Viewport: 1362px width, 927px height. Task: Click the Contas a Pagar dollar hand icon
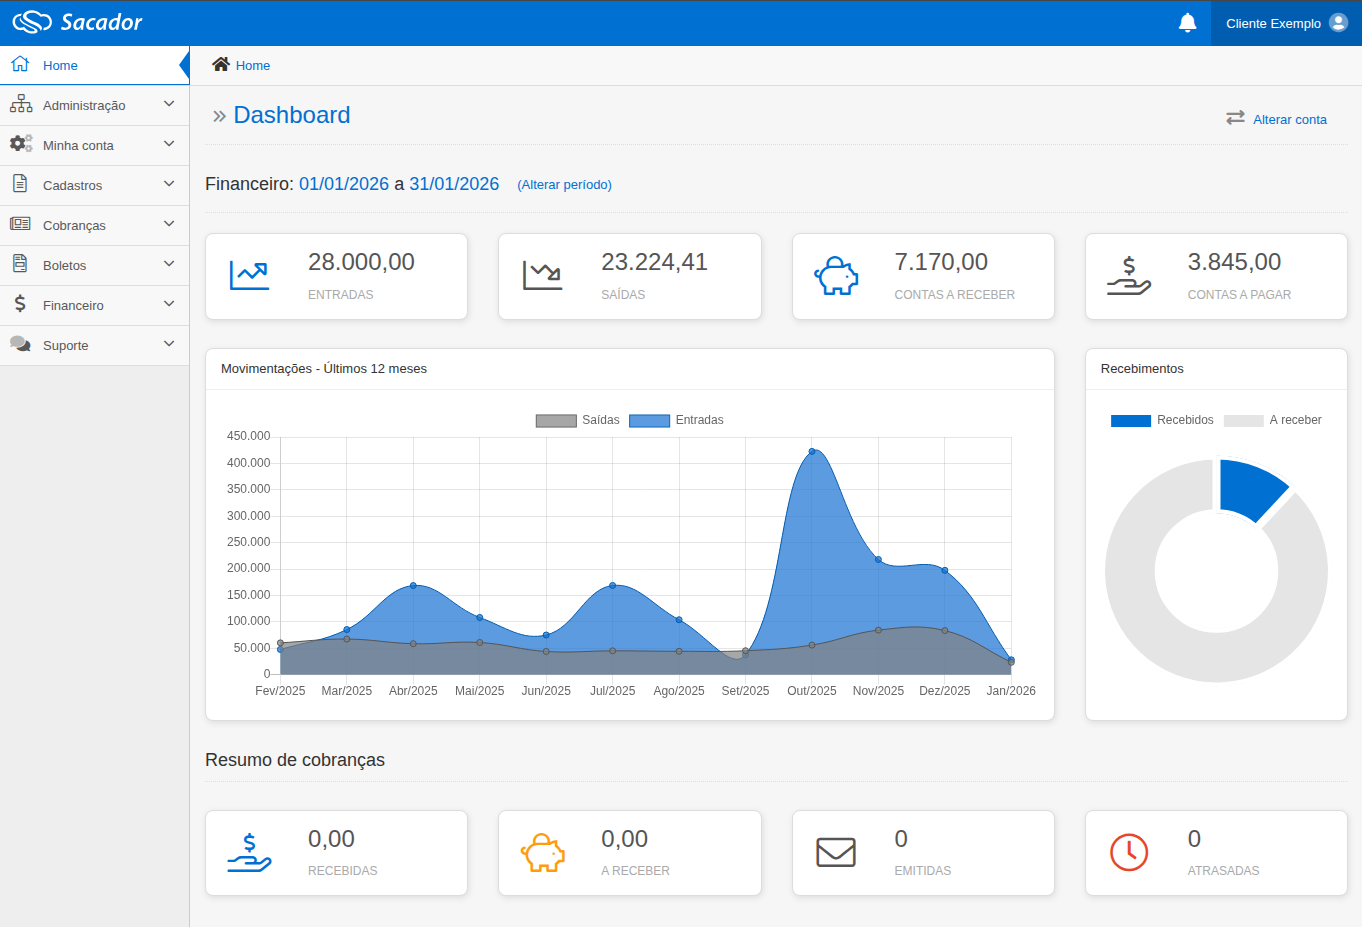[x=1128, y=278]
